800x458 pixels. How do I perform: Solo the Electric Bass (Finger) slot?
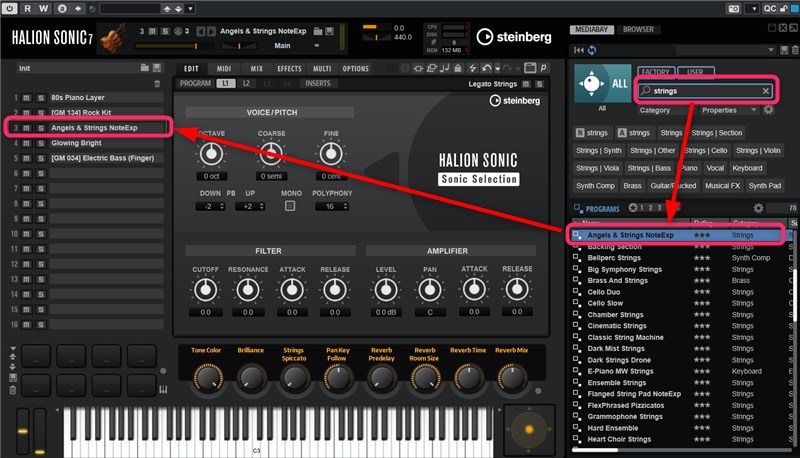[40, 158]
